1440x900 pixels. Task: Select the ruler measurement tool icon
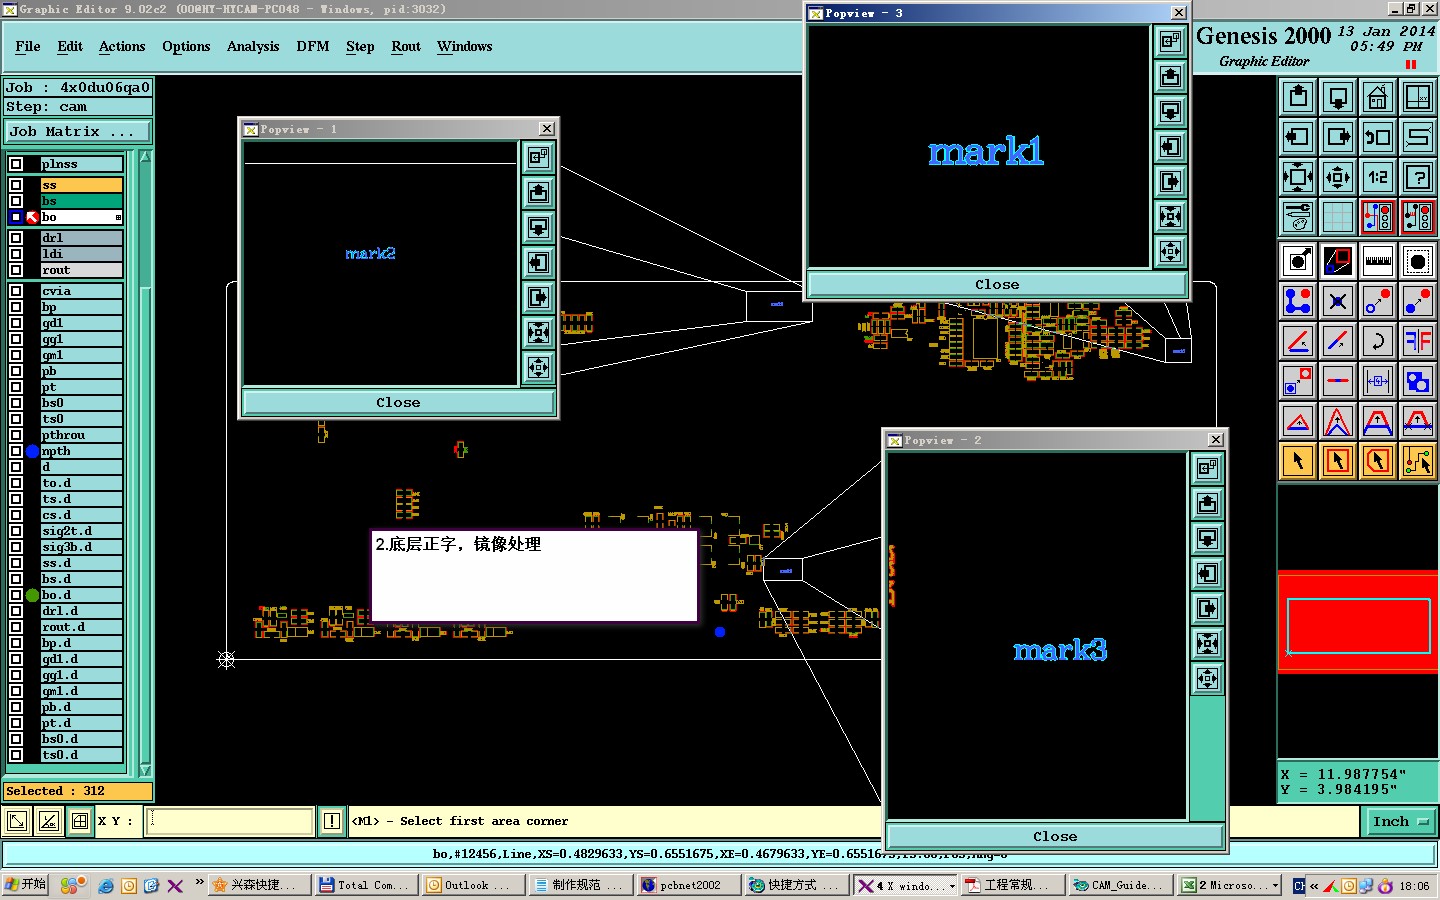1378,261
